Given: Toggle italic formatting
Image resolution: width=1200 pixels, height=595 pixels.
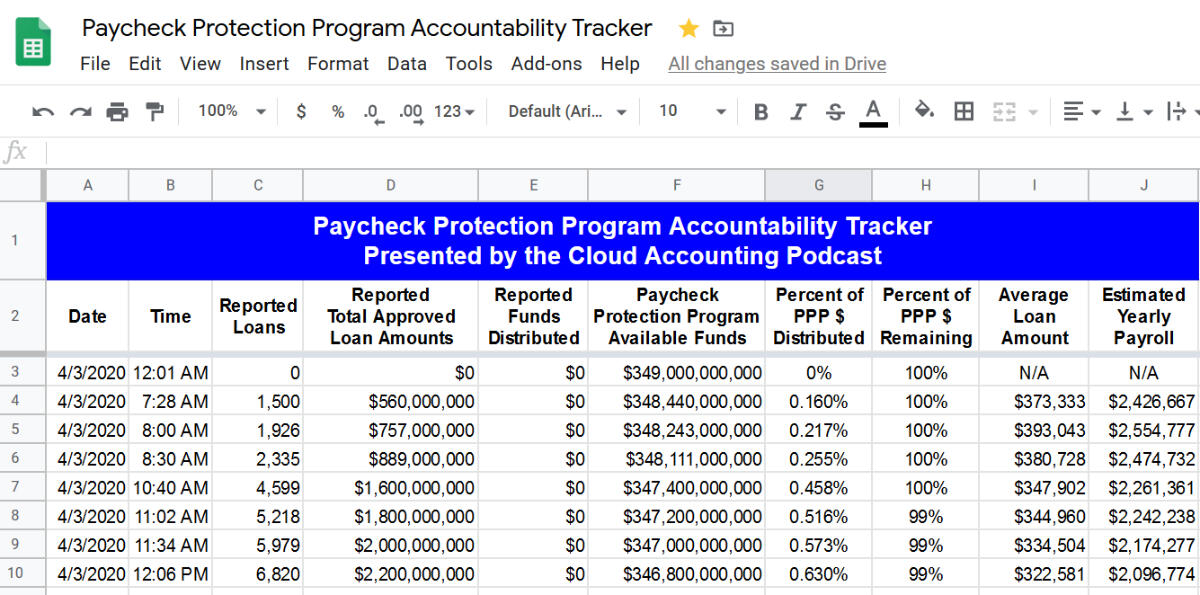Looking at the screenshot, I should (x=797, y=111).
